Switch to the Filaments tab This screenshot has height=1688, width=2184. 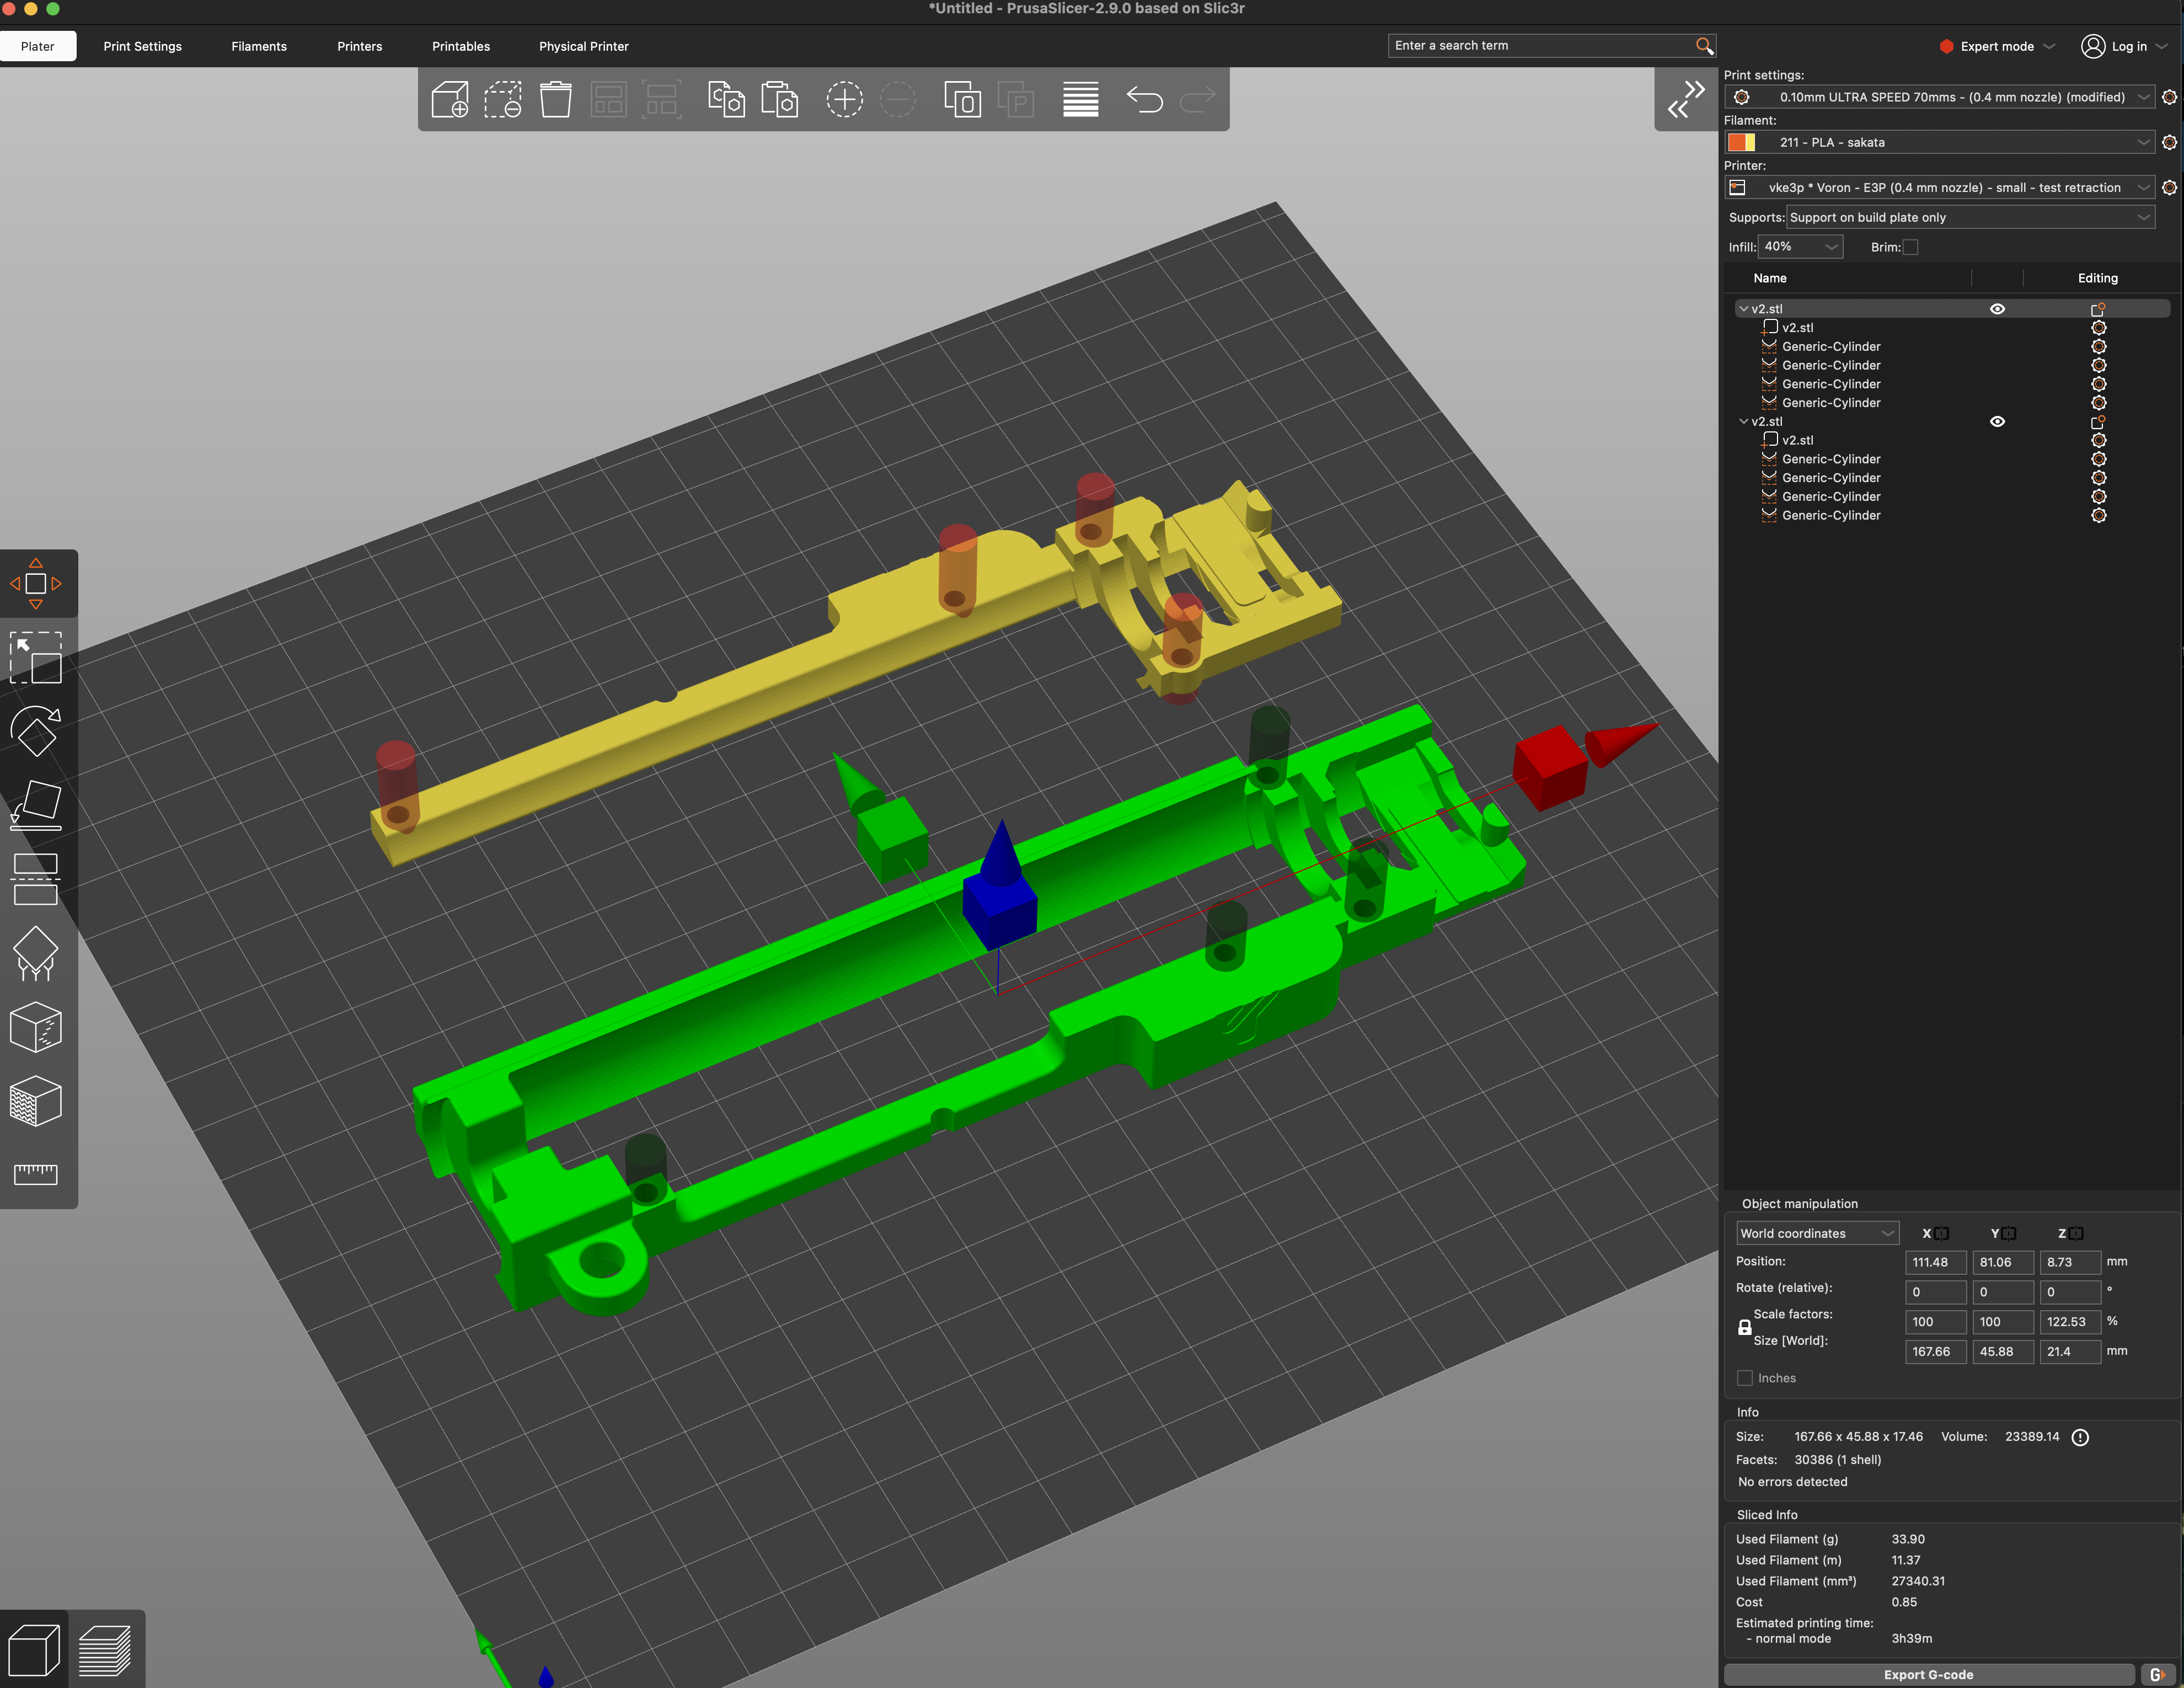pos(259,46)
